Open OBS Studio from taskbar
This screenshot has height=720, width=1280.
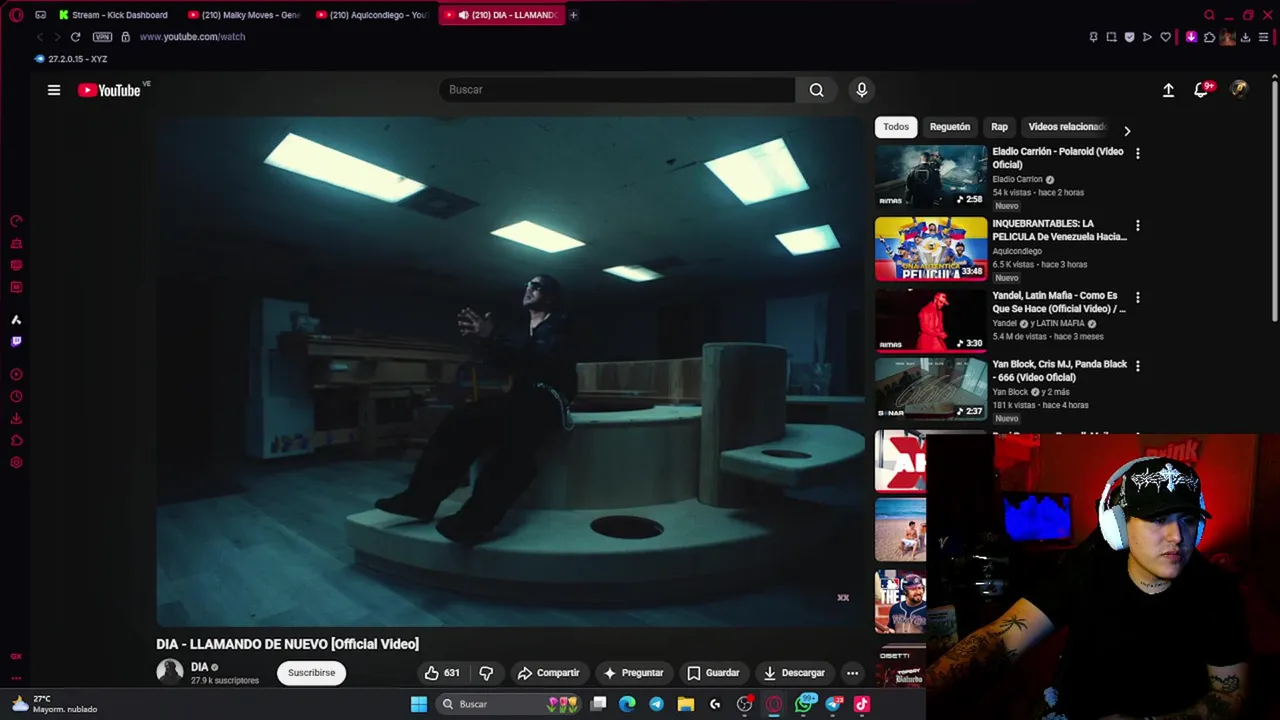(x=744, y=704)
